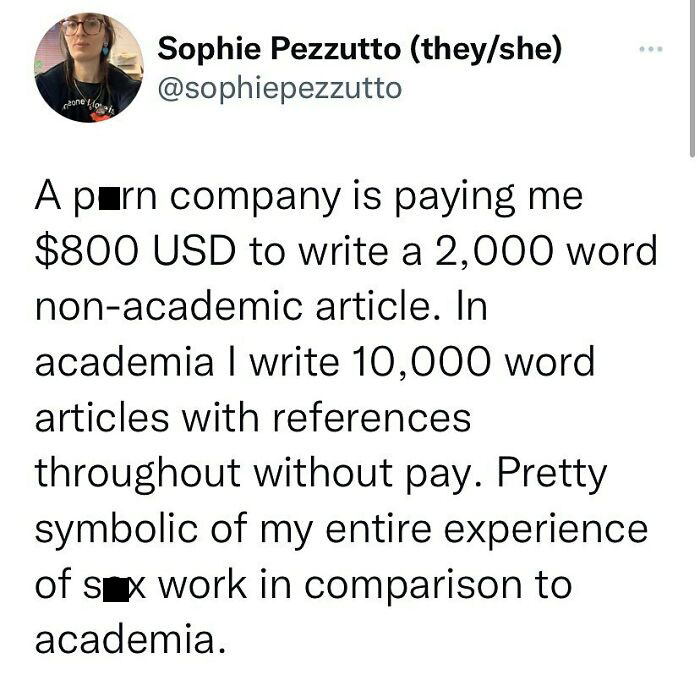Image resolution: width=700 pixels, height=697 pixels.
Task: Open Sophie Pezzutto's profile picture
Action: click(x=89, y=67)
